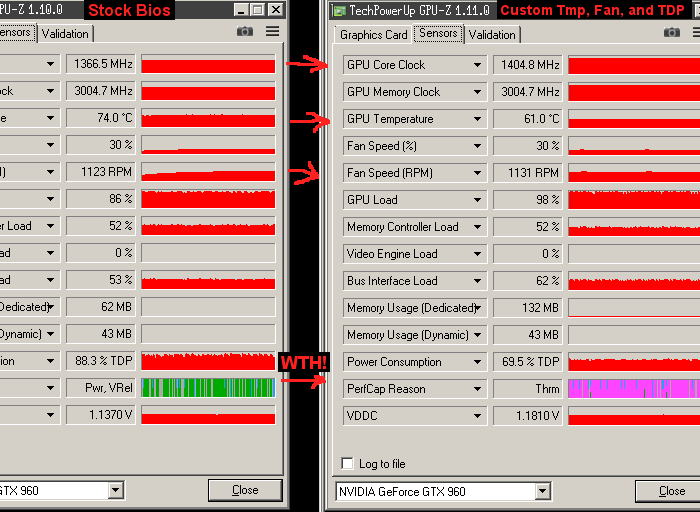Click the 86 % load value in Stock Bios window
This screenshot has height=512, width=700.
pyautogui.click(x=101, y=199)
